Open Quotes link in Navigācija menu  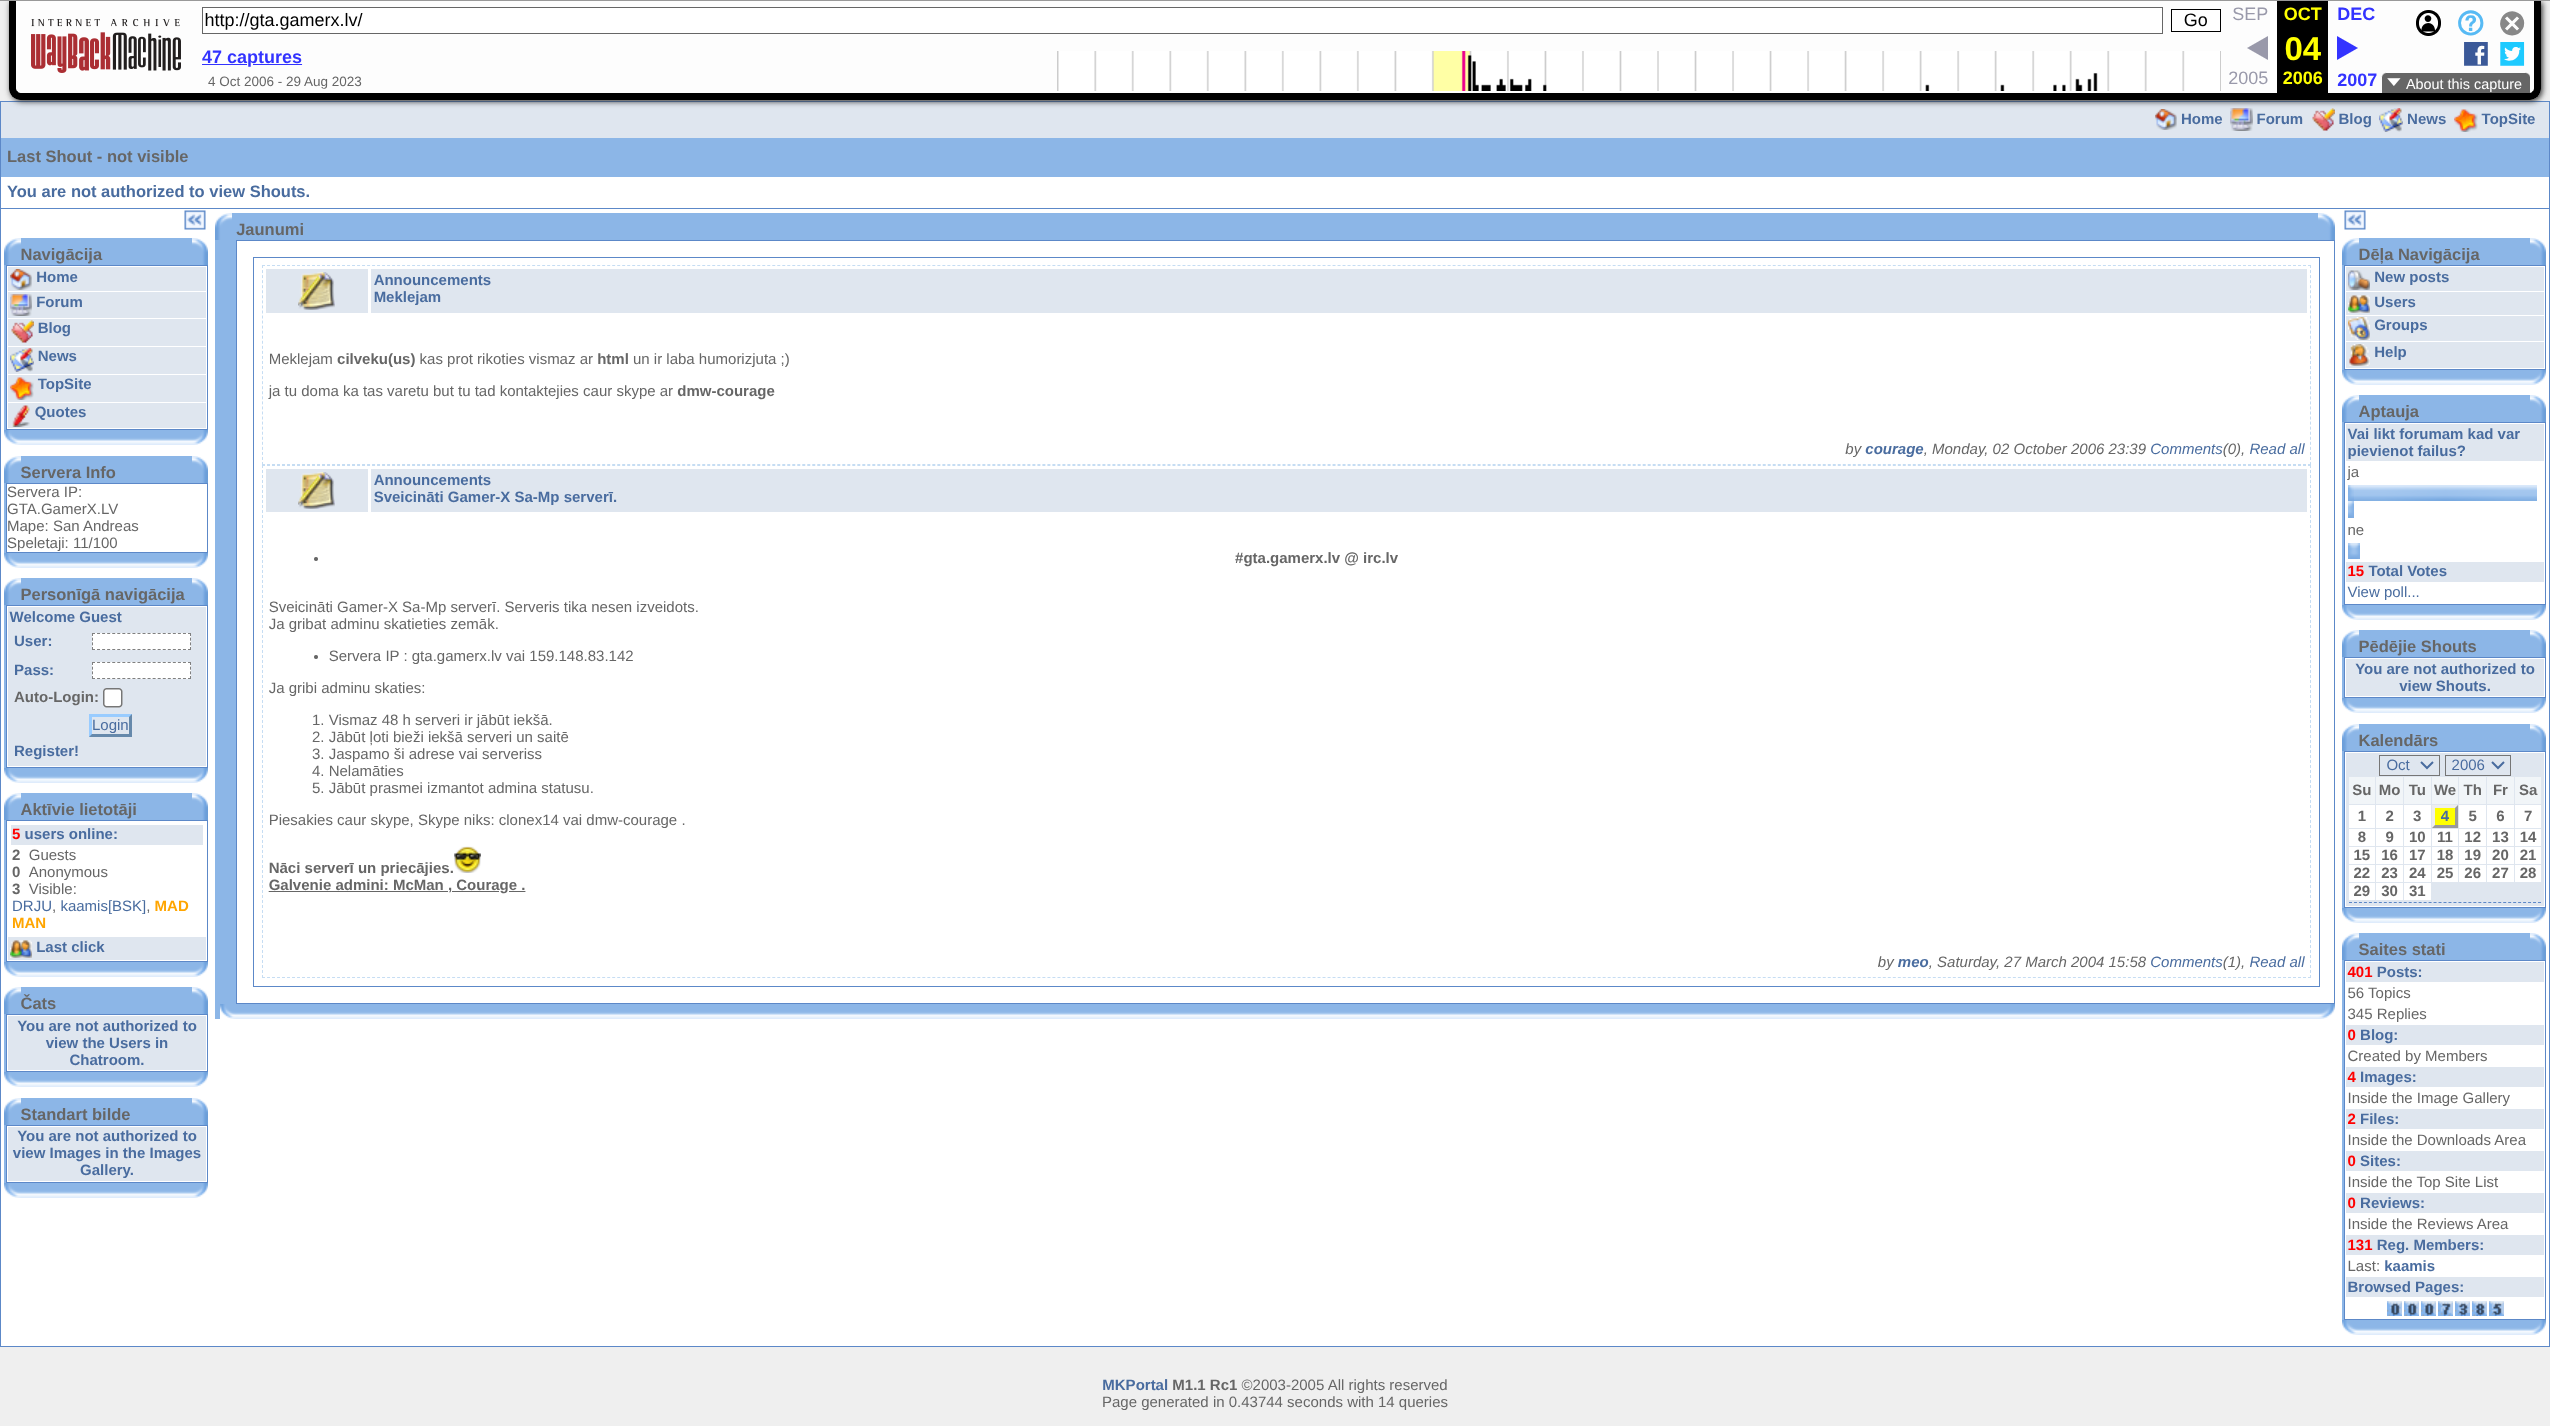[x=60, y=412]
